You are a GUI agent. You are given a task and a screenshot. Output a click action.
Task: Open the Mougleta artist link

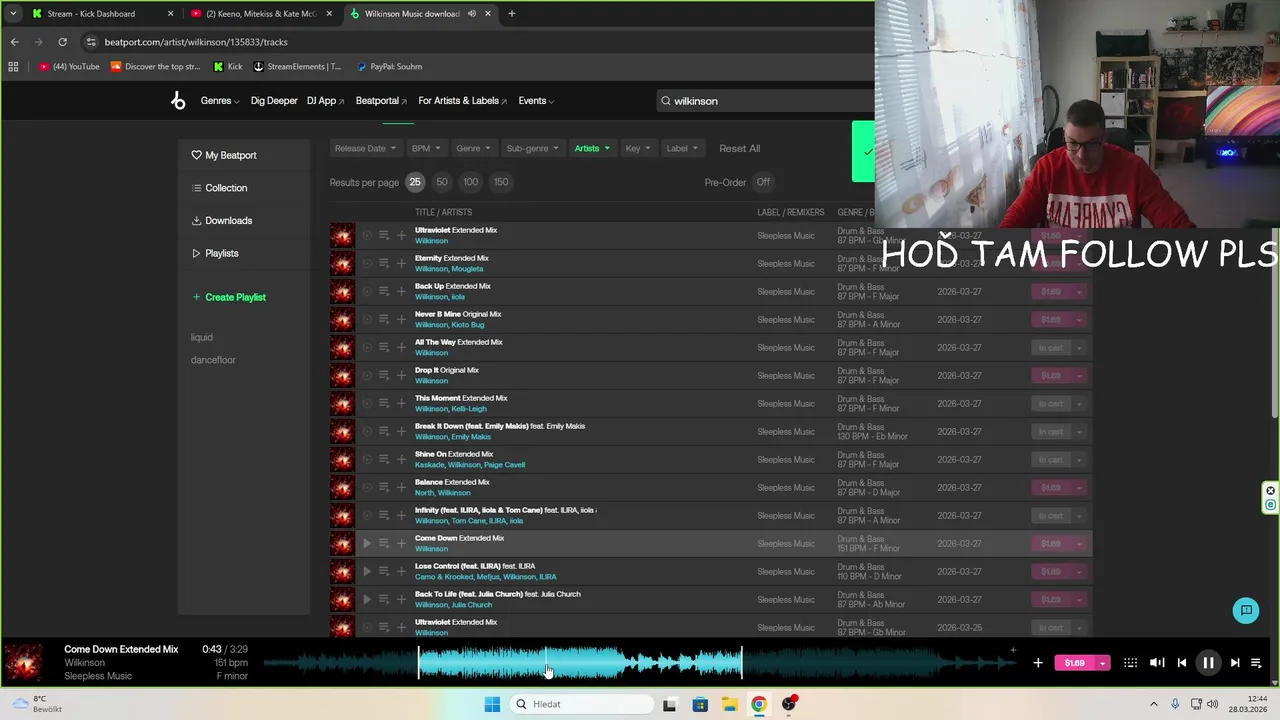pos(467,269)
